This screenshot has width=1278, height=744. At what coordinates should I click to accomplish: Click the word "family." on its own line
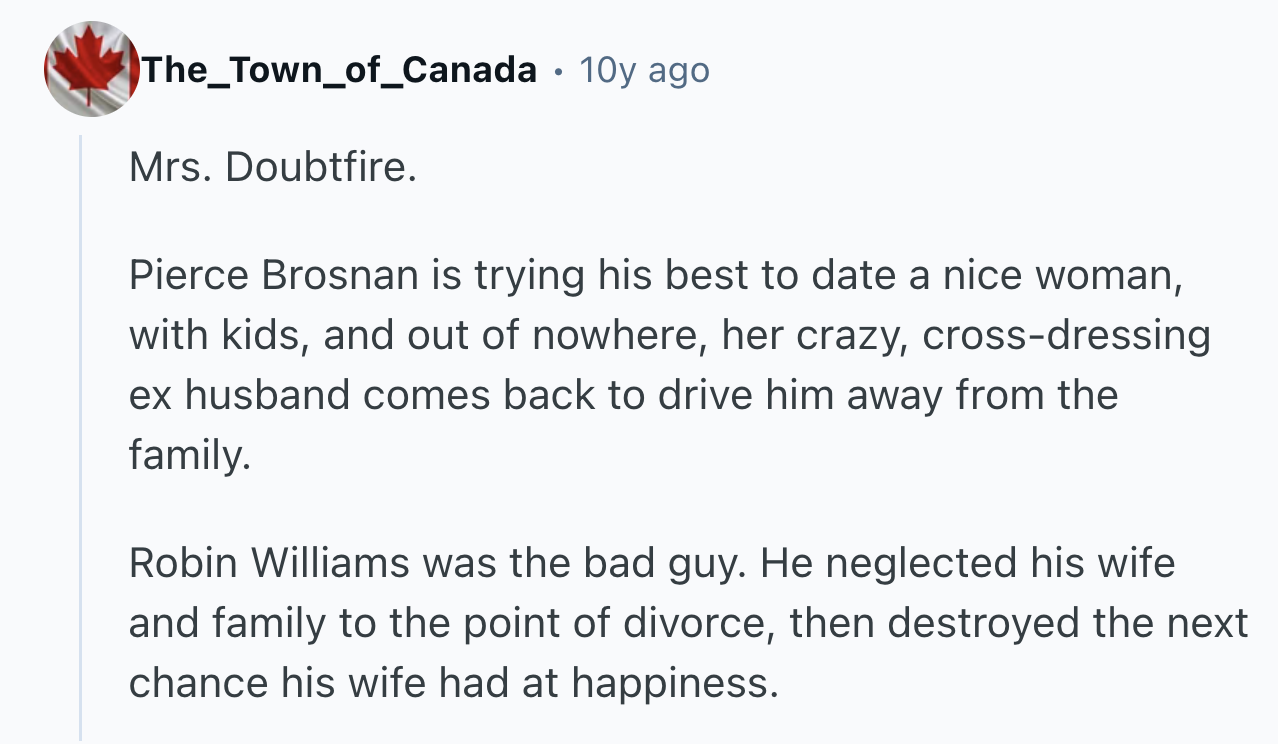pyautogui.click(x=187, y=455)
